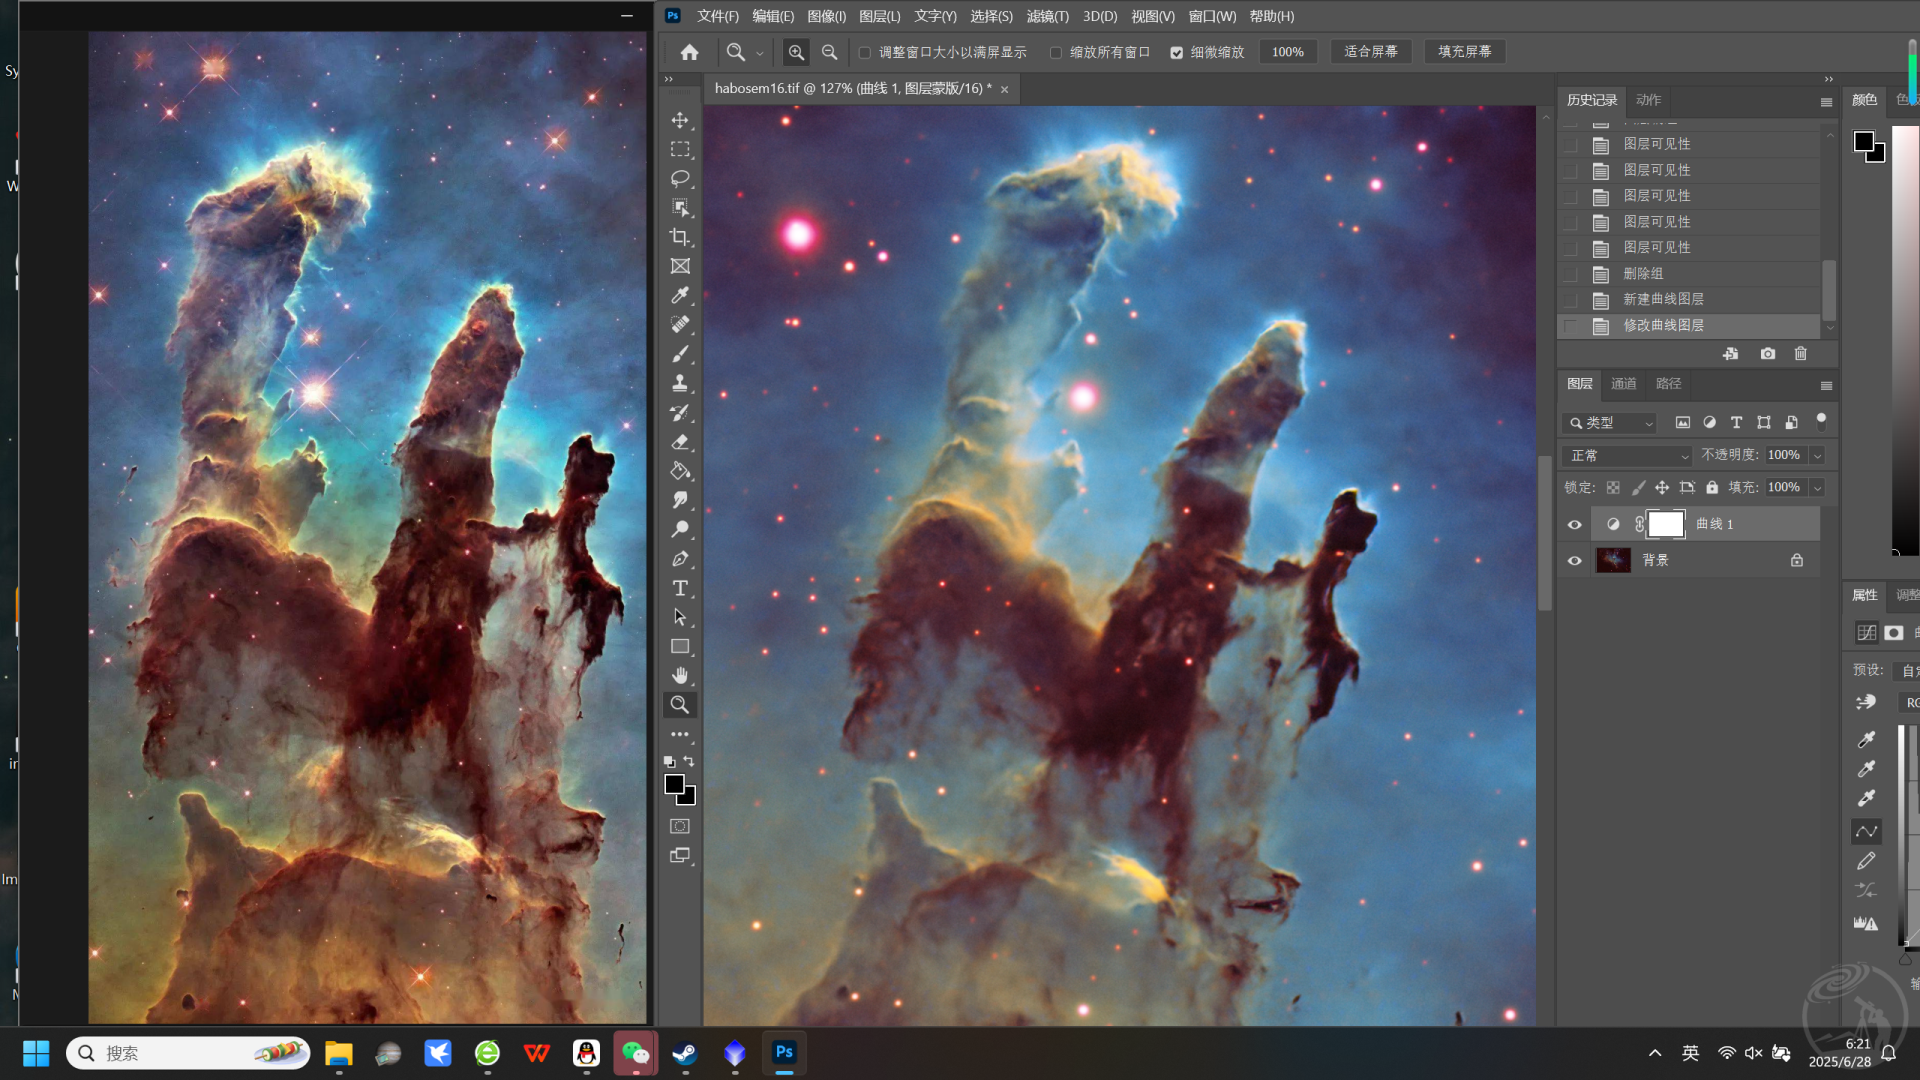Select the Dodge tool
Screen dimensions: 1920x1080
tap(680, 529)
